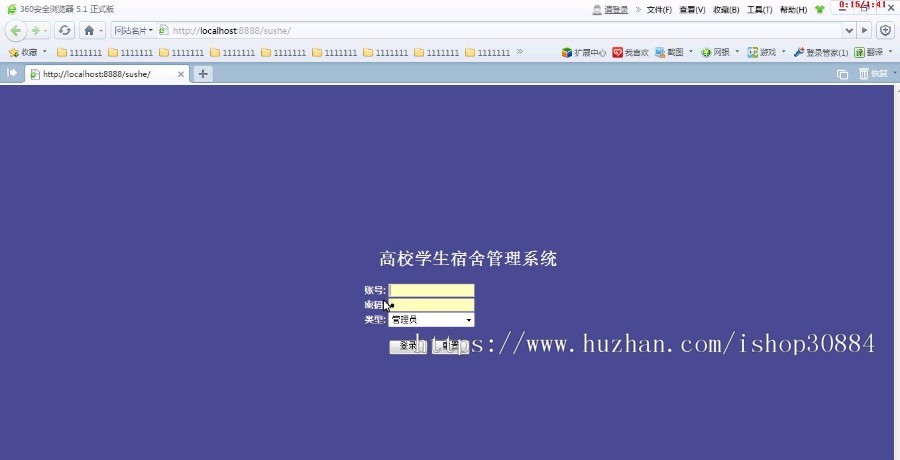Open the 网银 online banking button

(715, 52)
